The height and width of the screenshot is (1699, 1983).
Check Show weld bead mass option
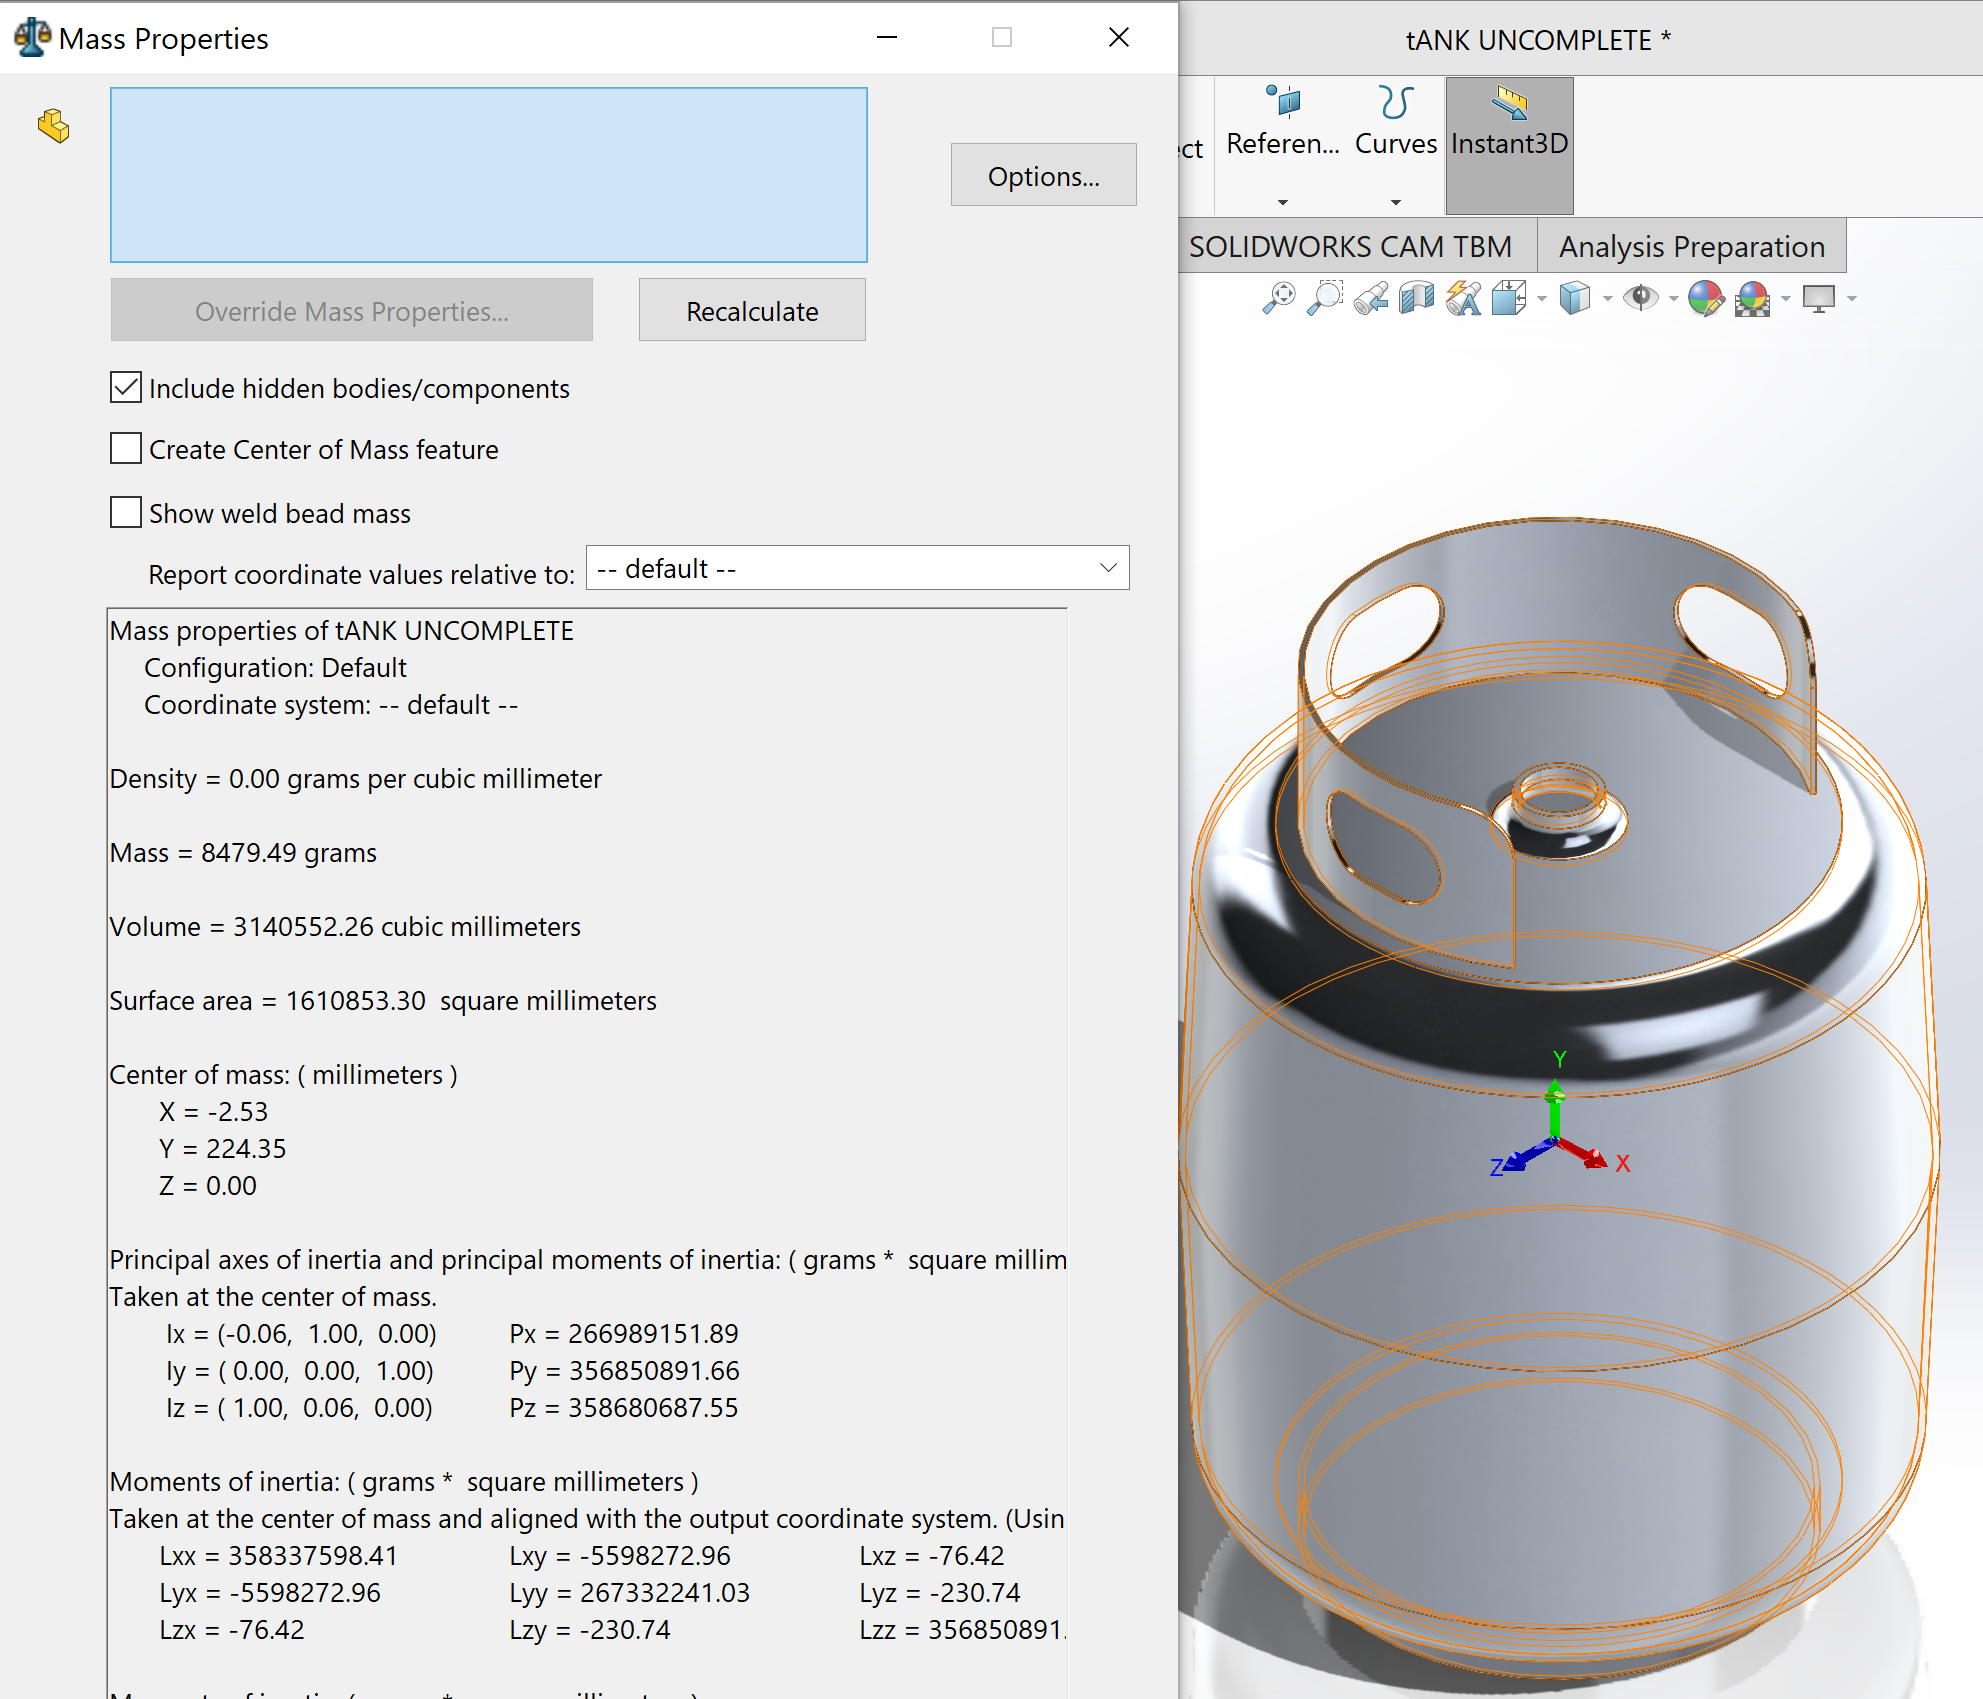[126, 512]
